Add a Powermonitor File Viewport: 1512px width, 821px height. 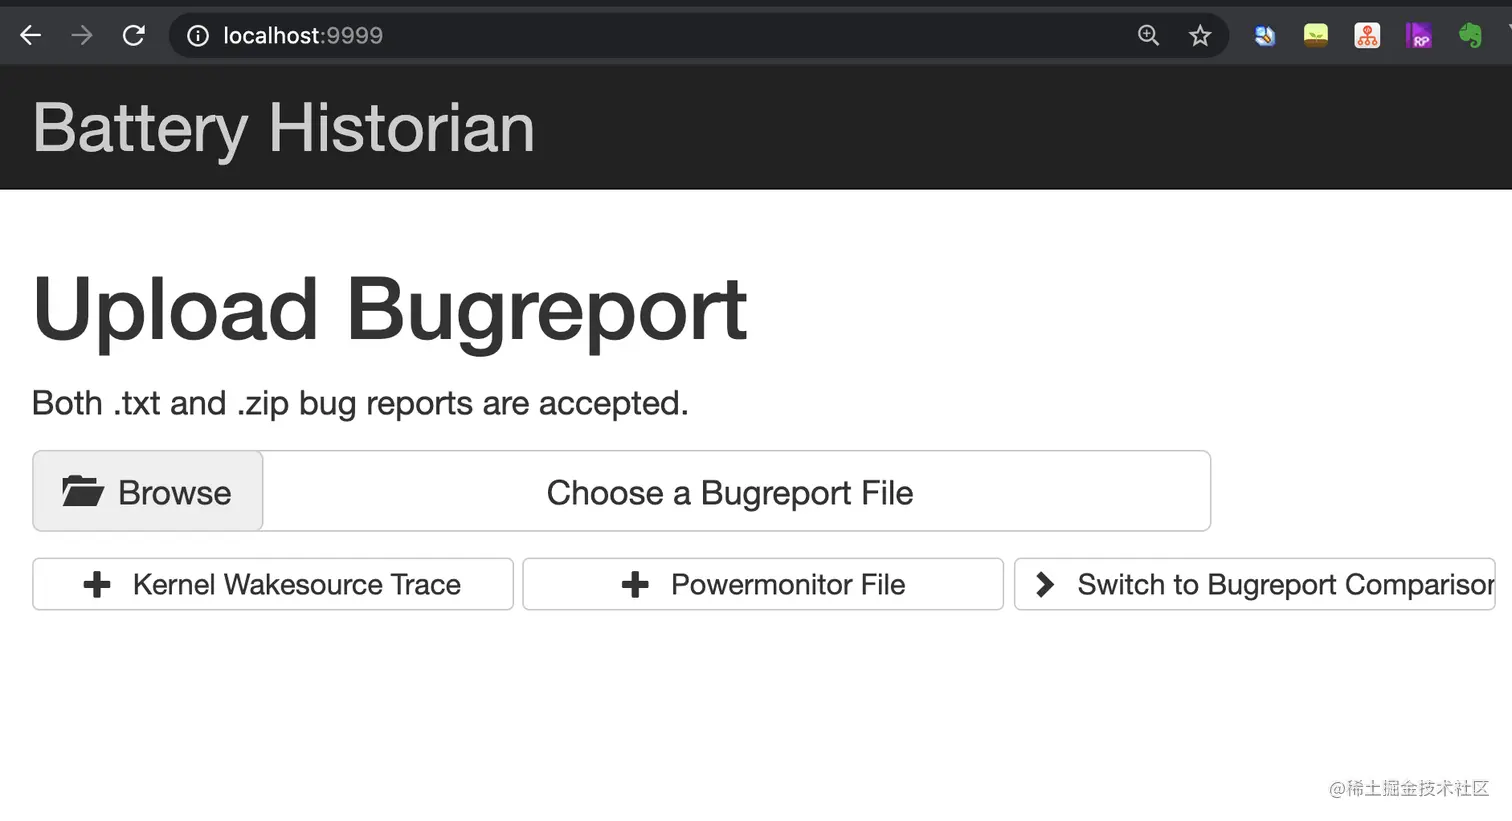pyautogui.click(x=763, y=584)
